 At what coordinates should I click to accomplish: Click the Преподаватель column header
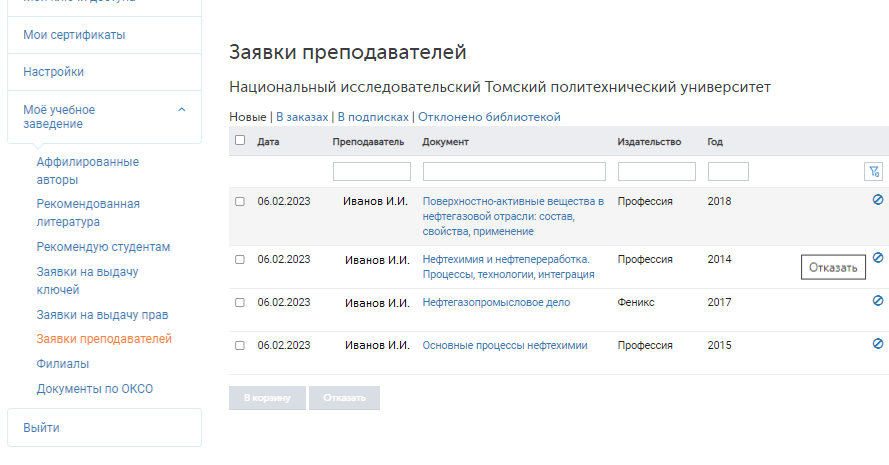click(x=368, y=142)
